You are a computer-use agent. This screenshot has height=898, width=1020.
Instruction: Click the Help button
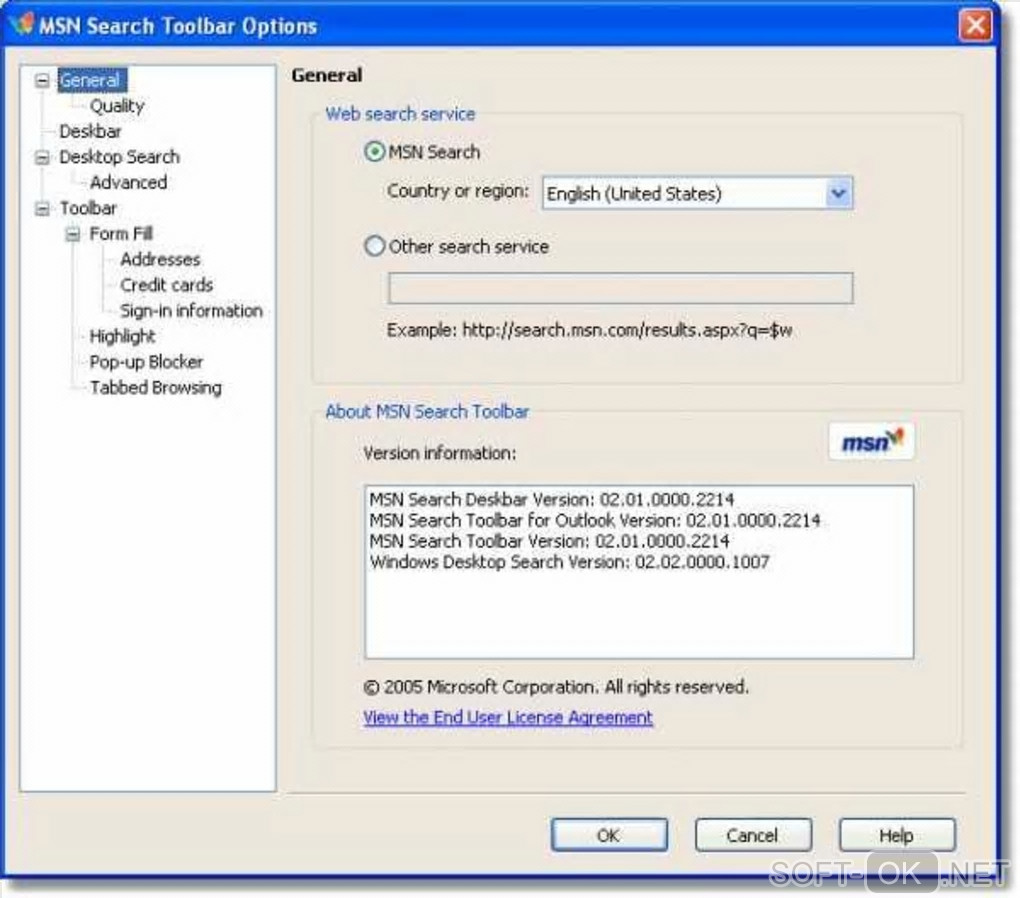point(896,835)
